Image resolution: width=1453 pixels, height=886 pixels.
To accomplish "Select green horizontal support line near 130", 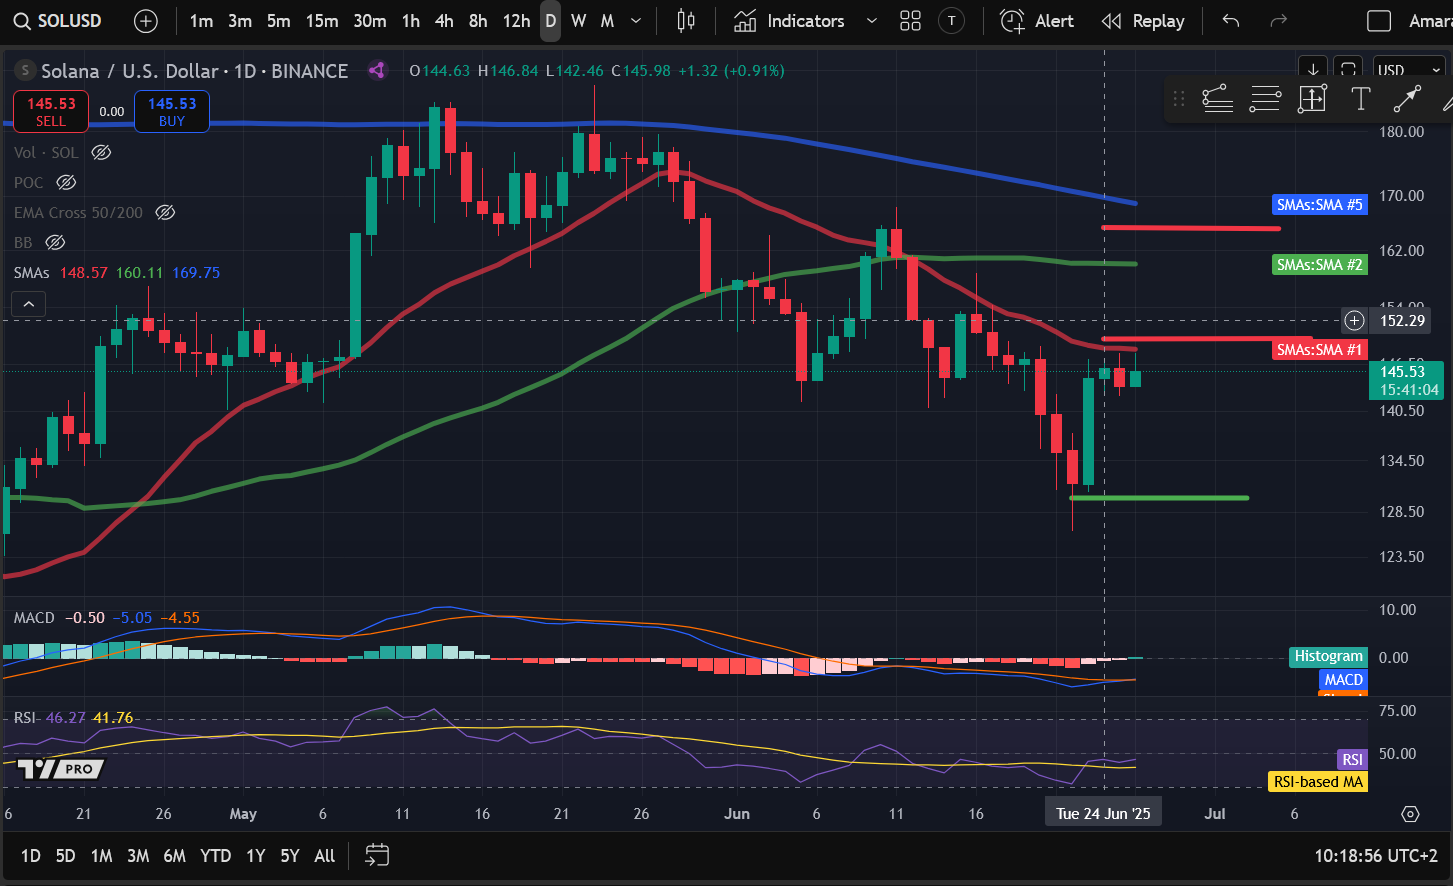I will coord(1159,497).
